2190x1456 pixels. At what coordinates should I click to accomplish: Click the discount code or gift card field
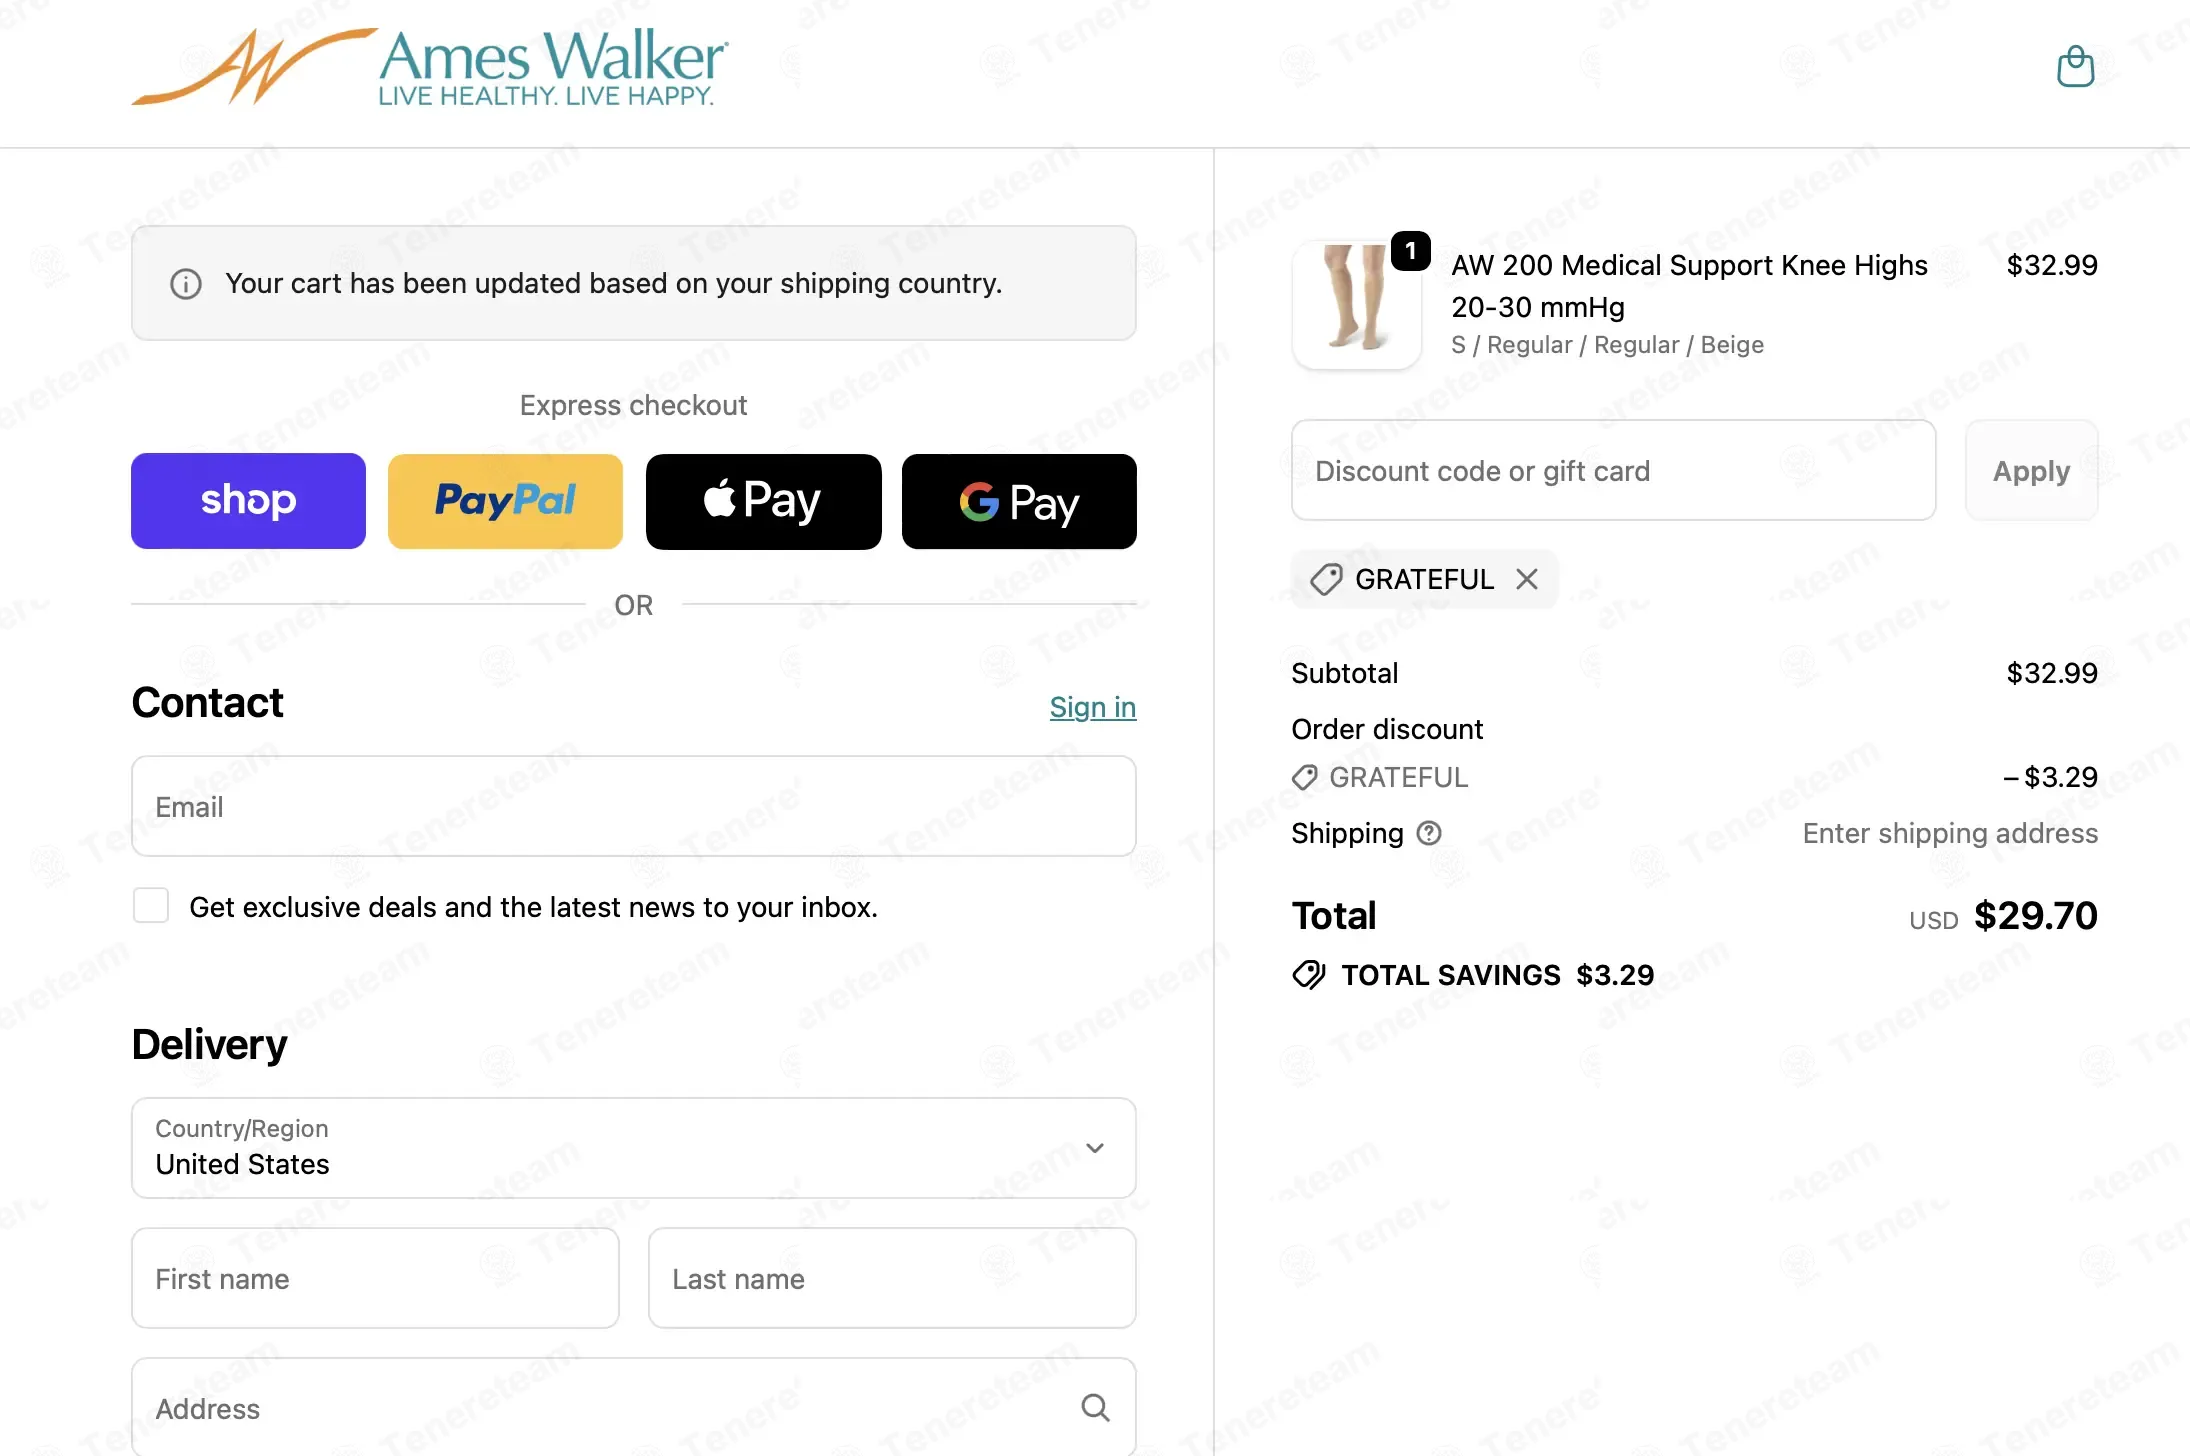[x=1613, y=470]
